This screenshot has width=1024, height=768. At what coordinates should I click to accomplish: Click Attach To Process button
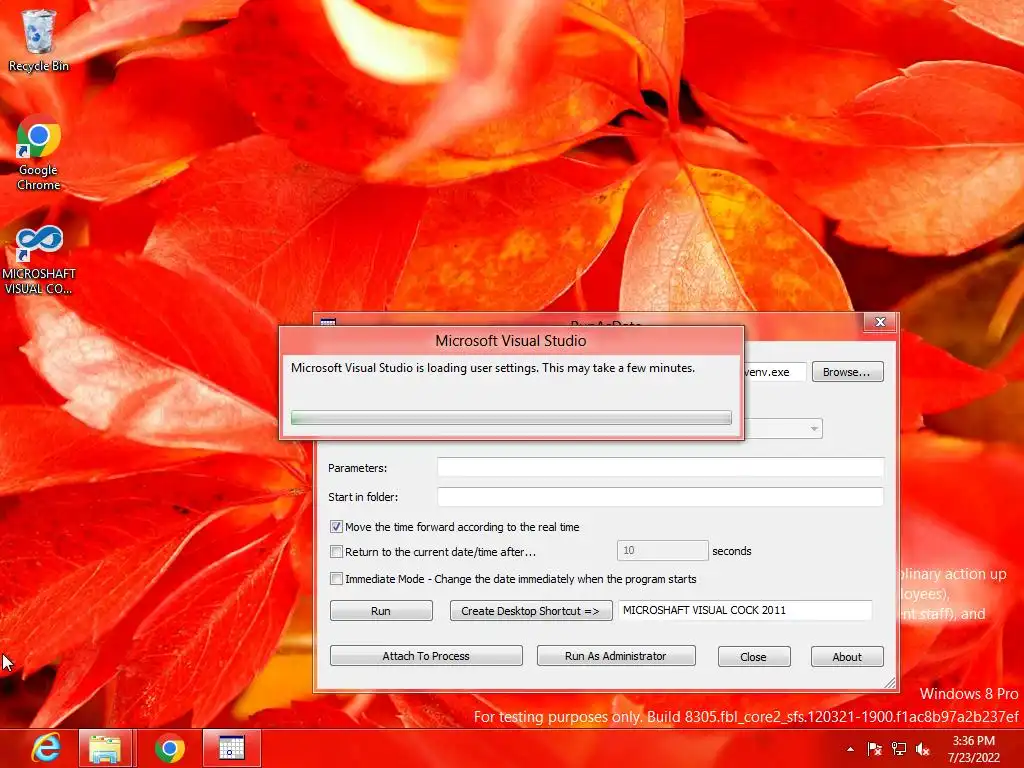tap(426, 656)
